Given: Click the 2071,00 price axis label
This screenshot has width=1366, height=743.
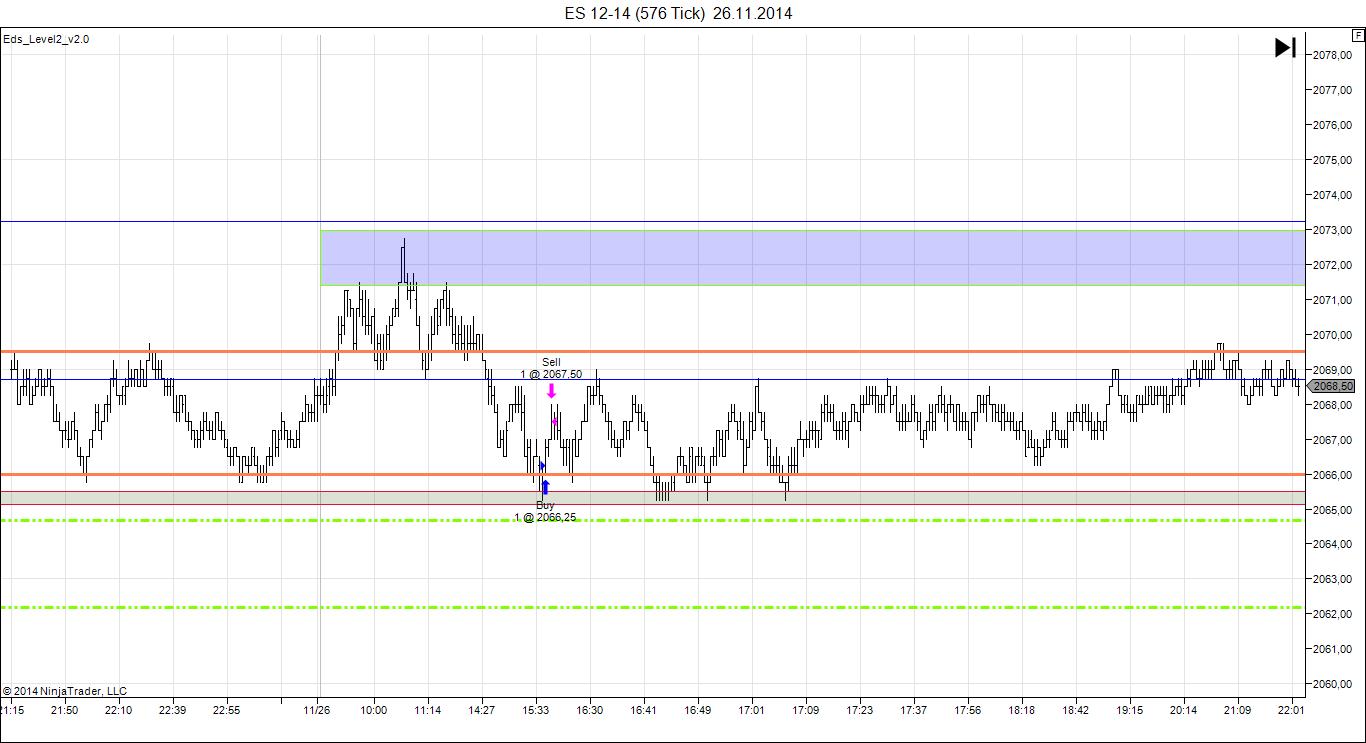Looking at the screenshot, I should [1331, 300].
